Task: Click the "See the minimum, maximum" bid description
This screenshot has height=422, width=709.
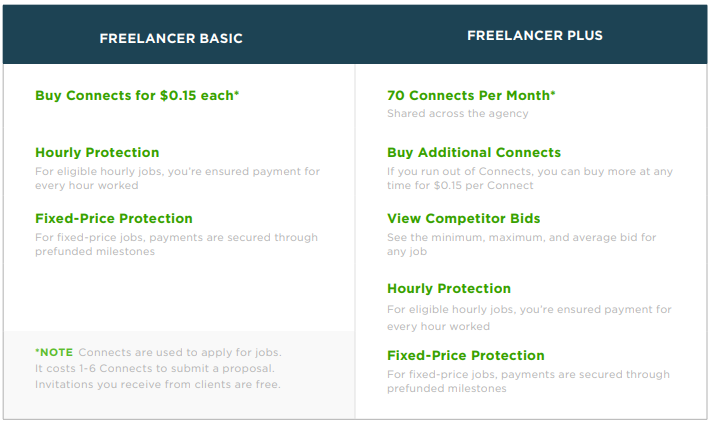Action: 521,244
